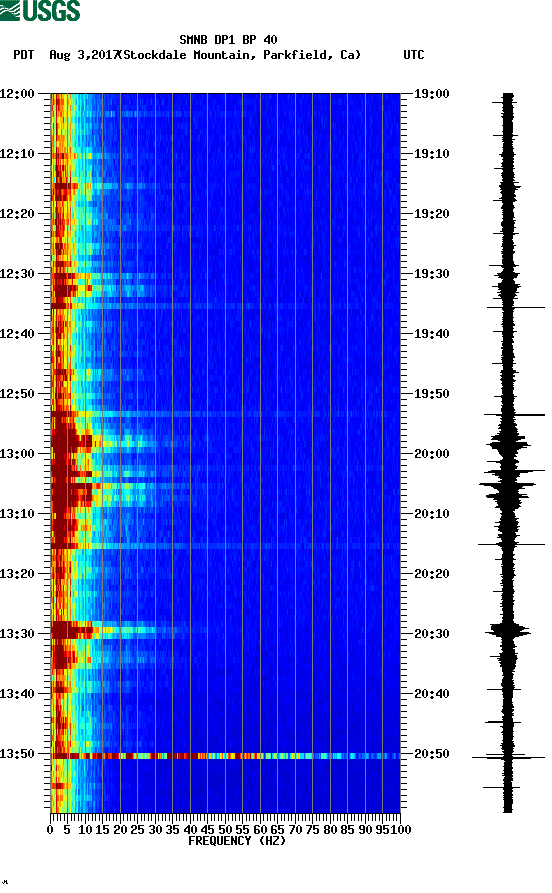Click the strong low-frequency burst near 13:30
This screenshot has width=552, height=893.
72,630
